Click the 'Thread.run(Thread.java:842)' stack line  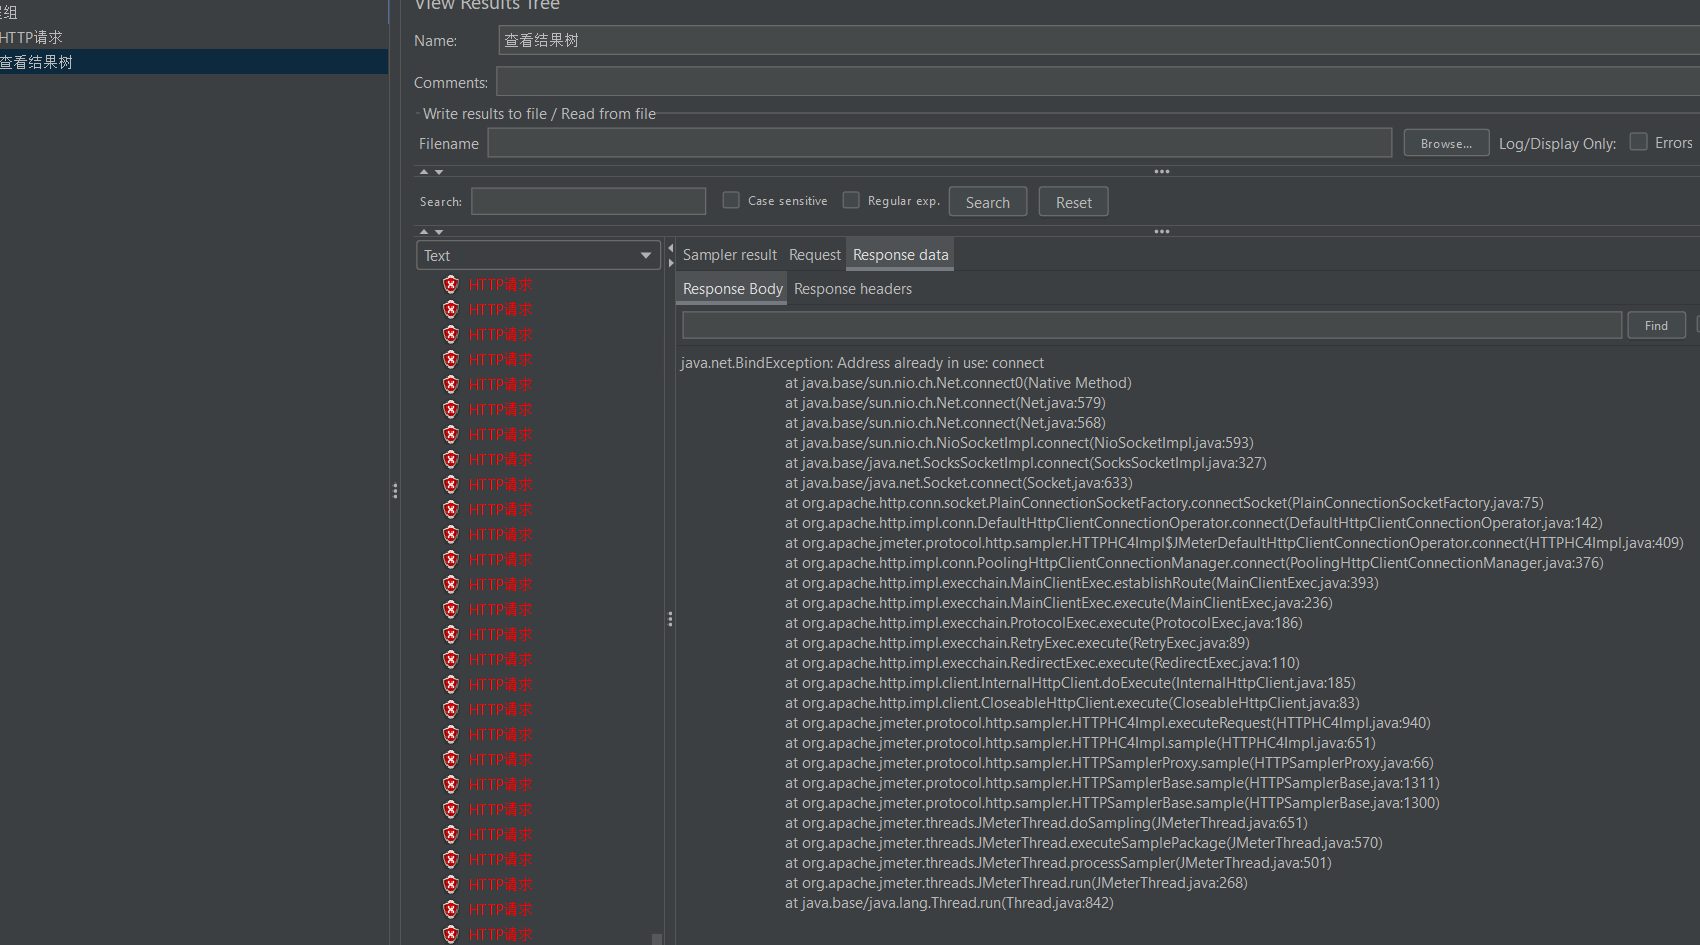949,903
